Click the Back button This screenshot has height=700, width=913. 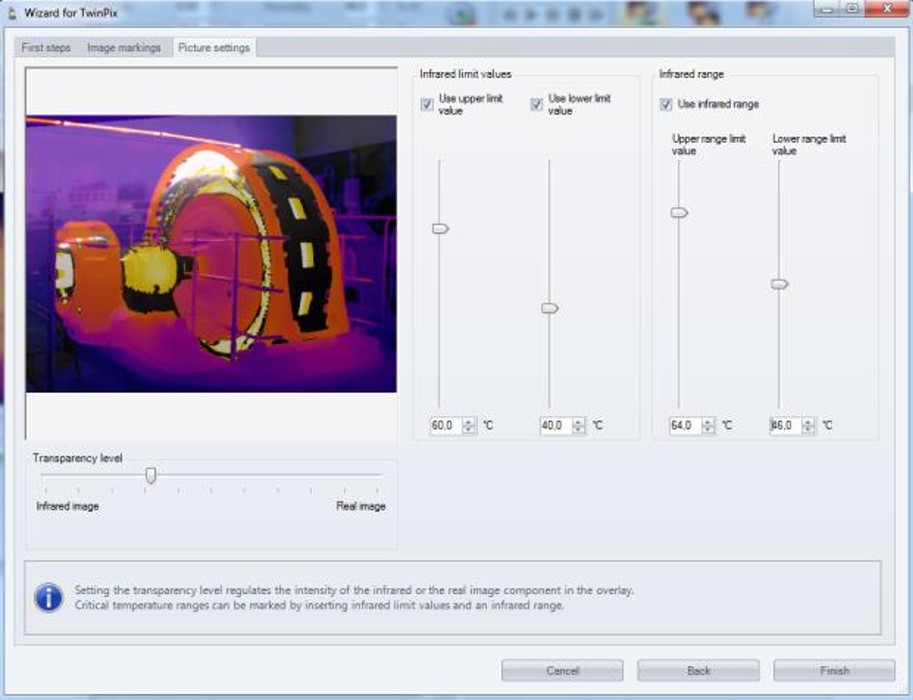(x=698, y=671)
